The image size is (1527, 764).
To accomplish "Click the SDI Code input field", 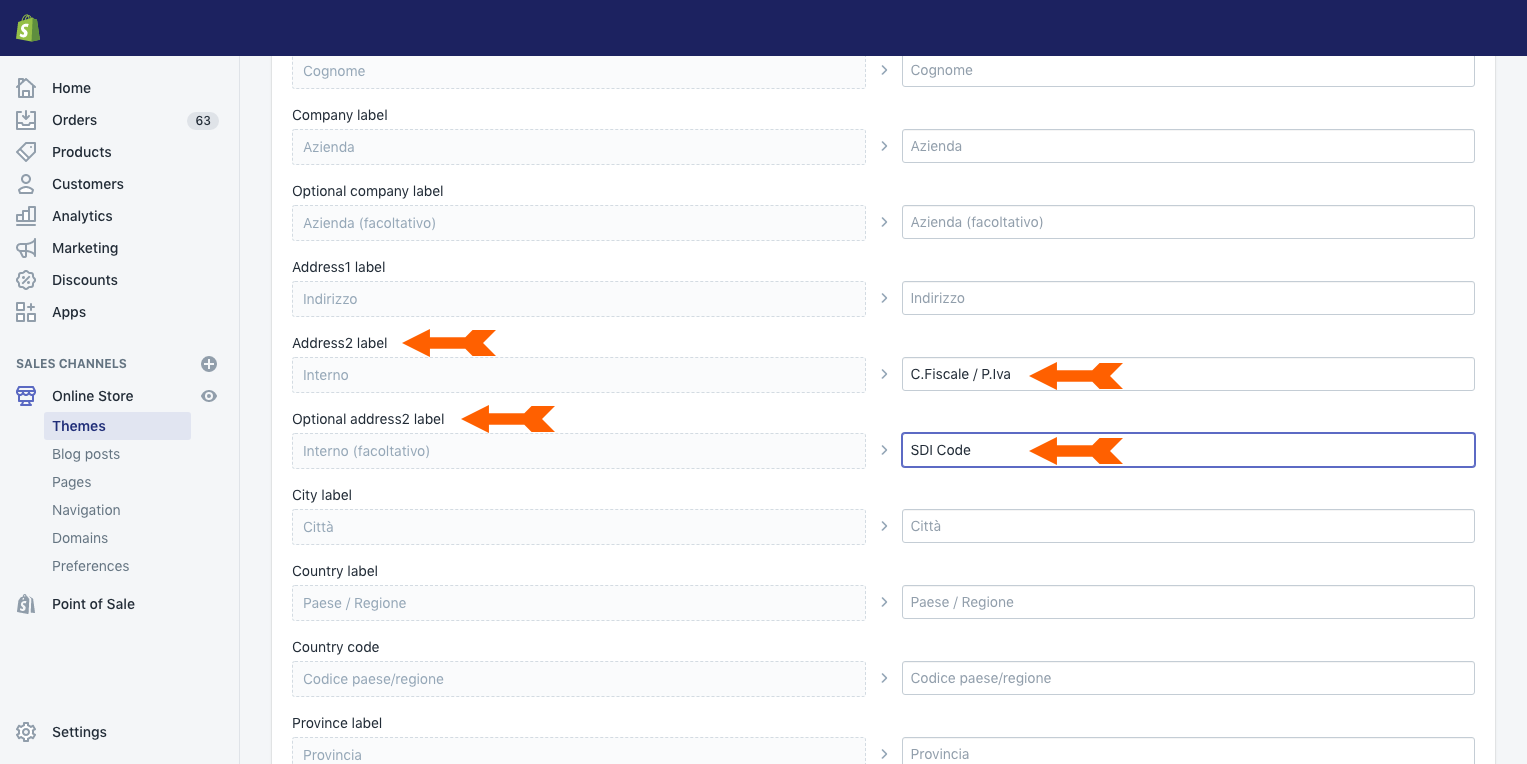I will (1188, 450).
